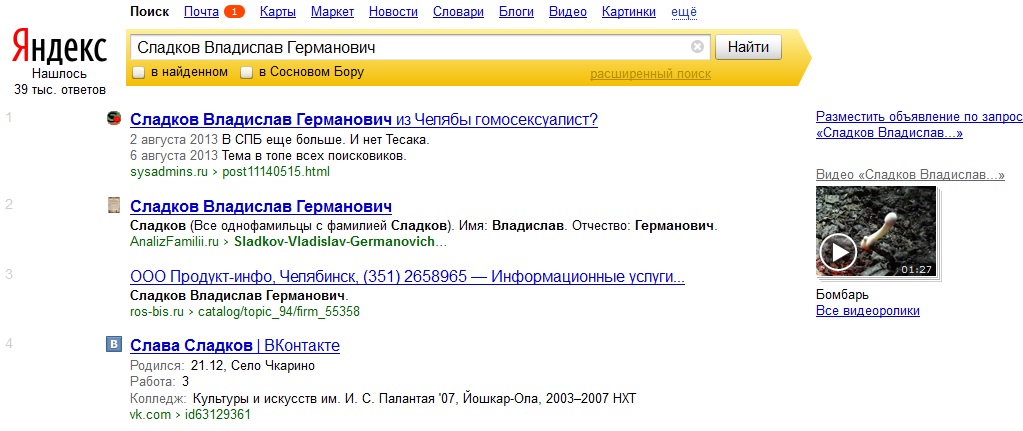Click the AnalizFamilii.ru green URL
The height and width of the screenshot is (431, 1023).
pos(289,242)
